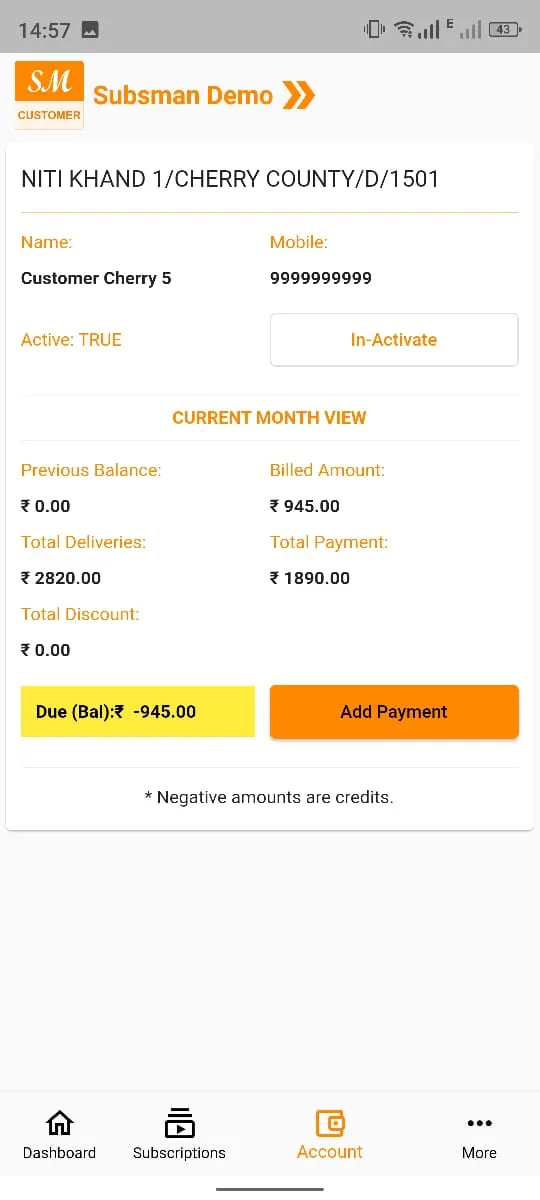Screen dimensions: 540x1200
Task: Tap the Billed Amount value ₹ 945.00
Action: pos(305,506)
